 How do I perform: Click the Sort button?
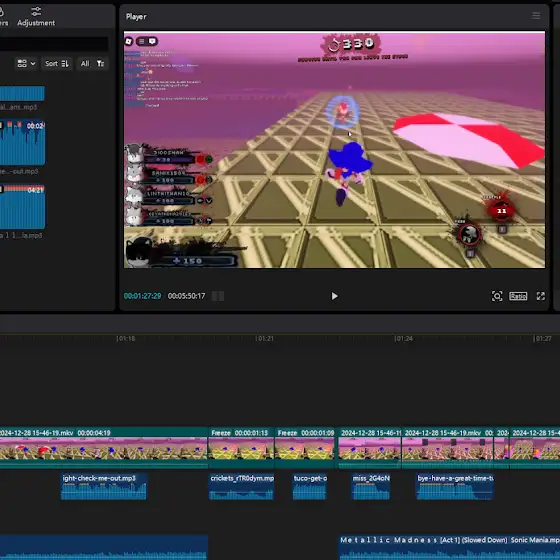point(57,64)
